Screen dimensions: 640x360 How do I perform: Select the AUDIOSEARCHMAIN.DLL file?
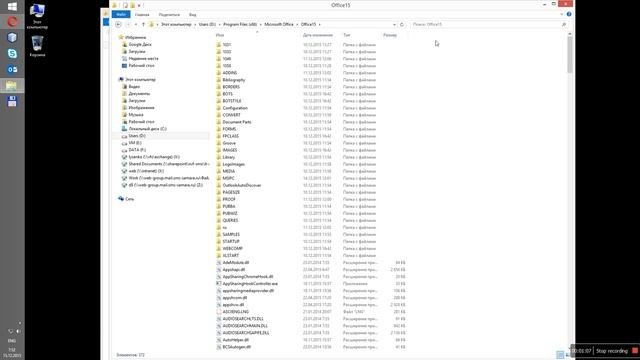click(x=245, y=326)
